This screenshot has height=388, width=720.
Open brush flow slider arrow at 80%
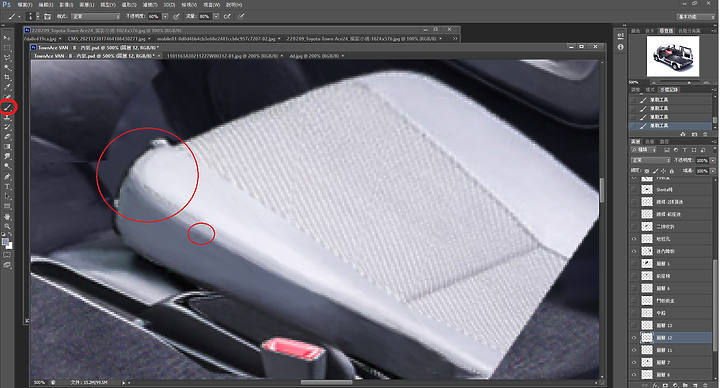tap(216, 16)
